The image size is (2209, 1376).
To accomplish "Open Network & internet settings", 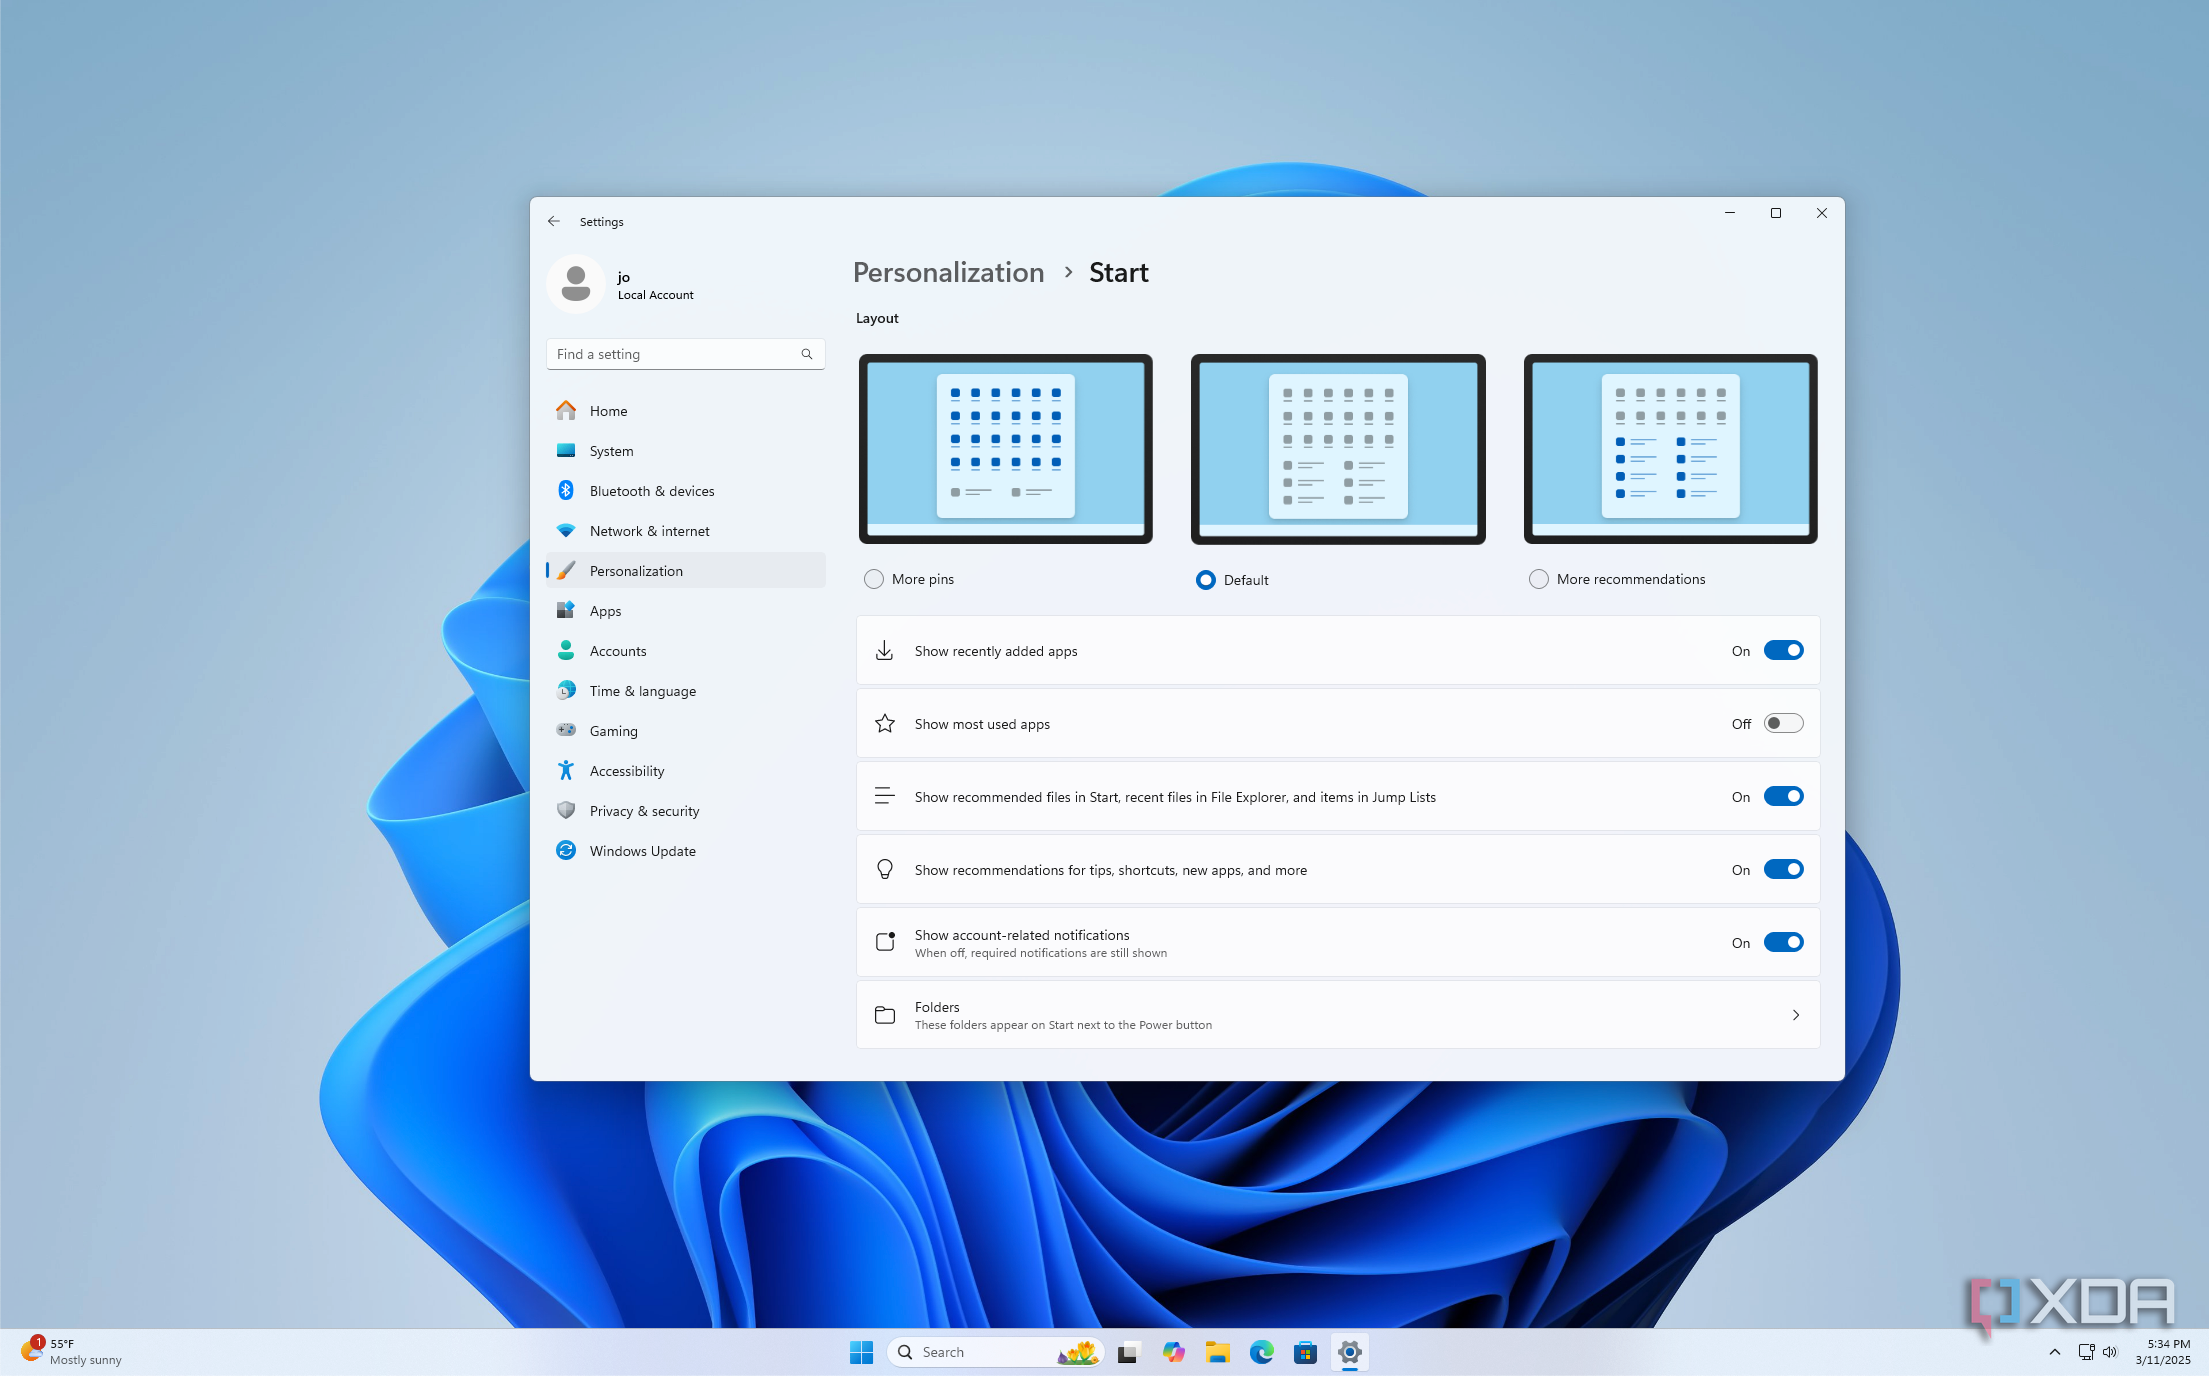I will pos(686,531).
